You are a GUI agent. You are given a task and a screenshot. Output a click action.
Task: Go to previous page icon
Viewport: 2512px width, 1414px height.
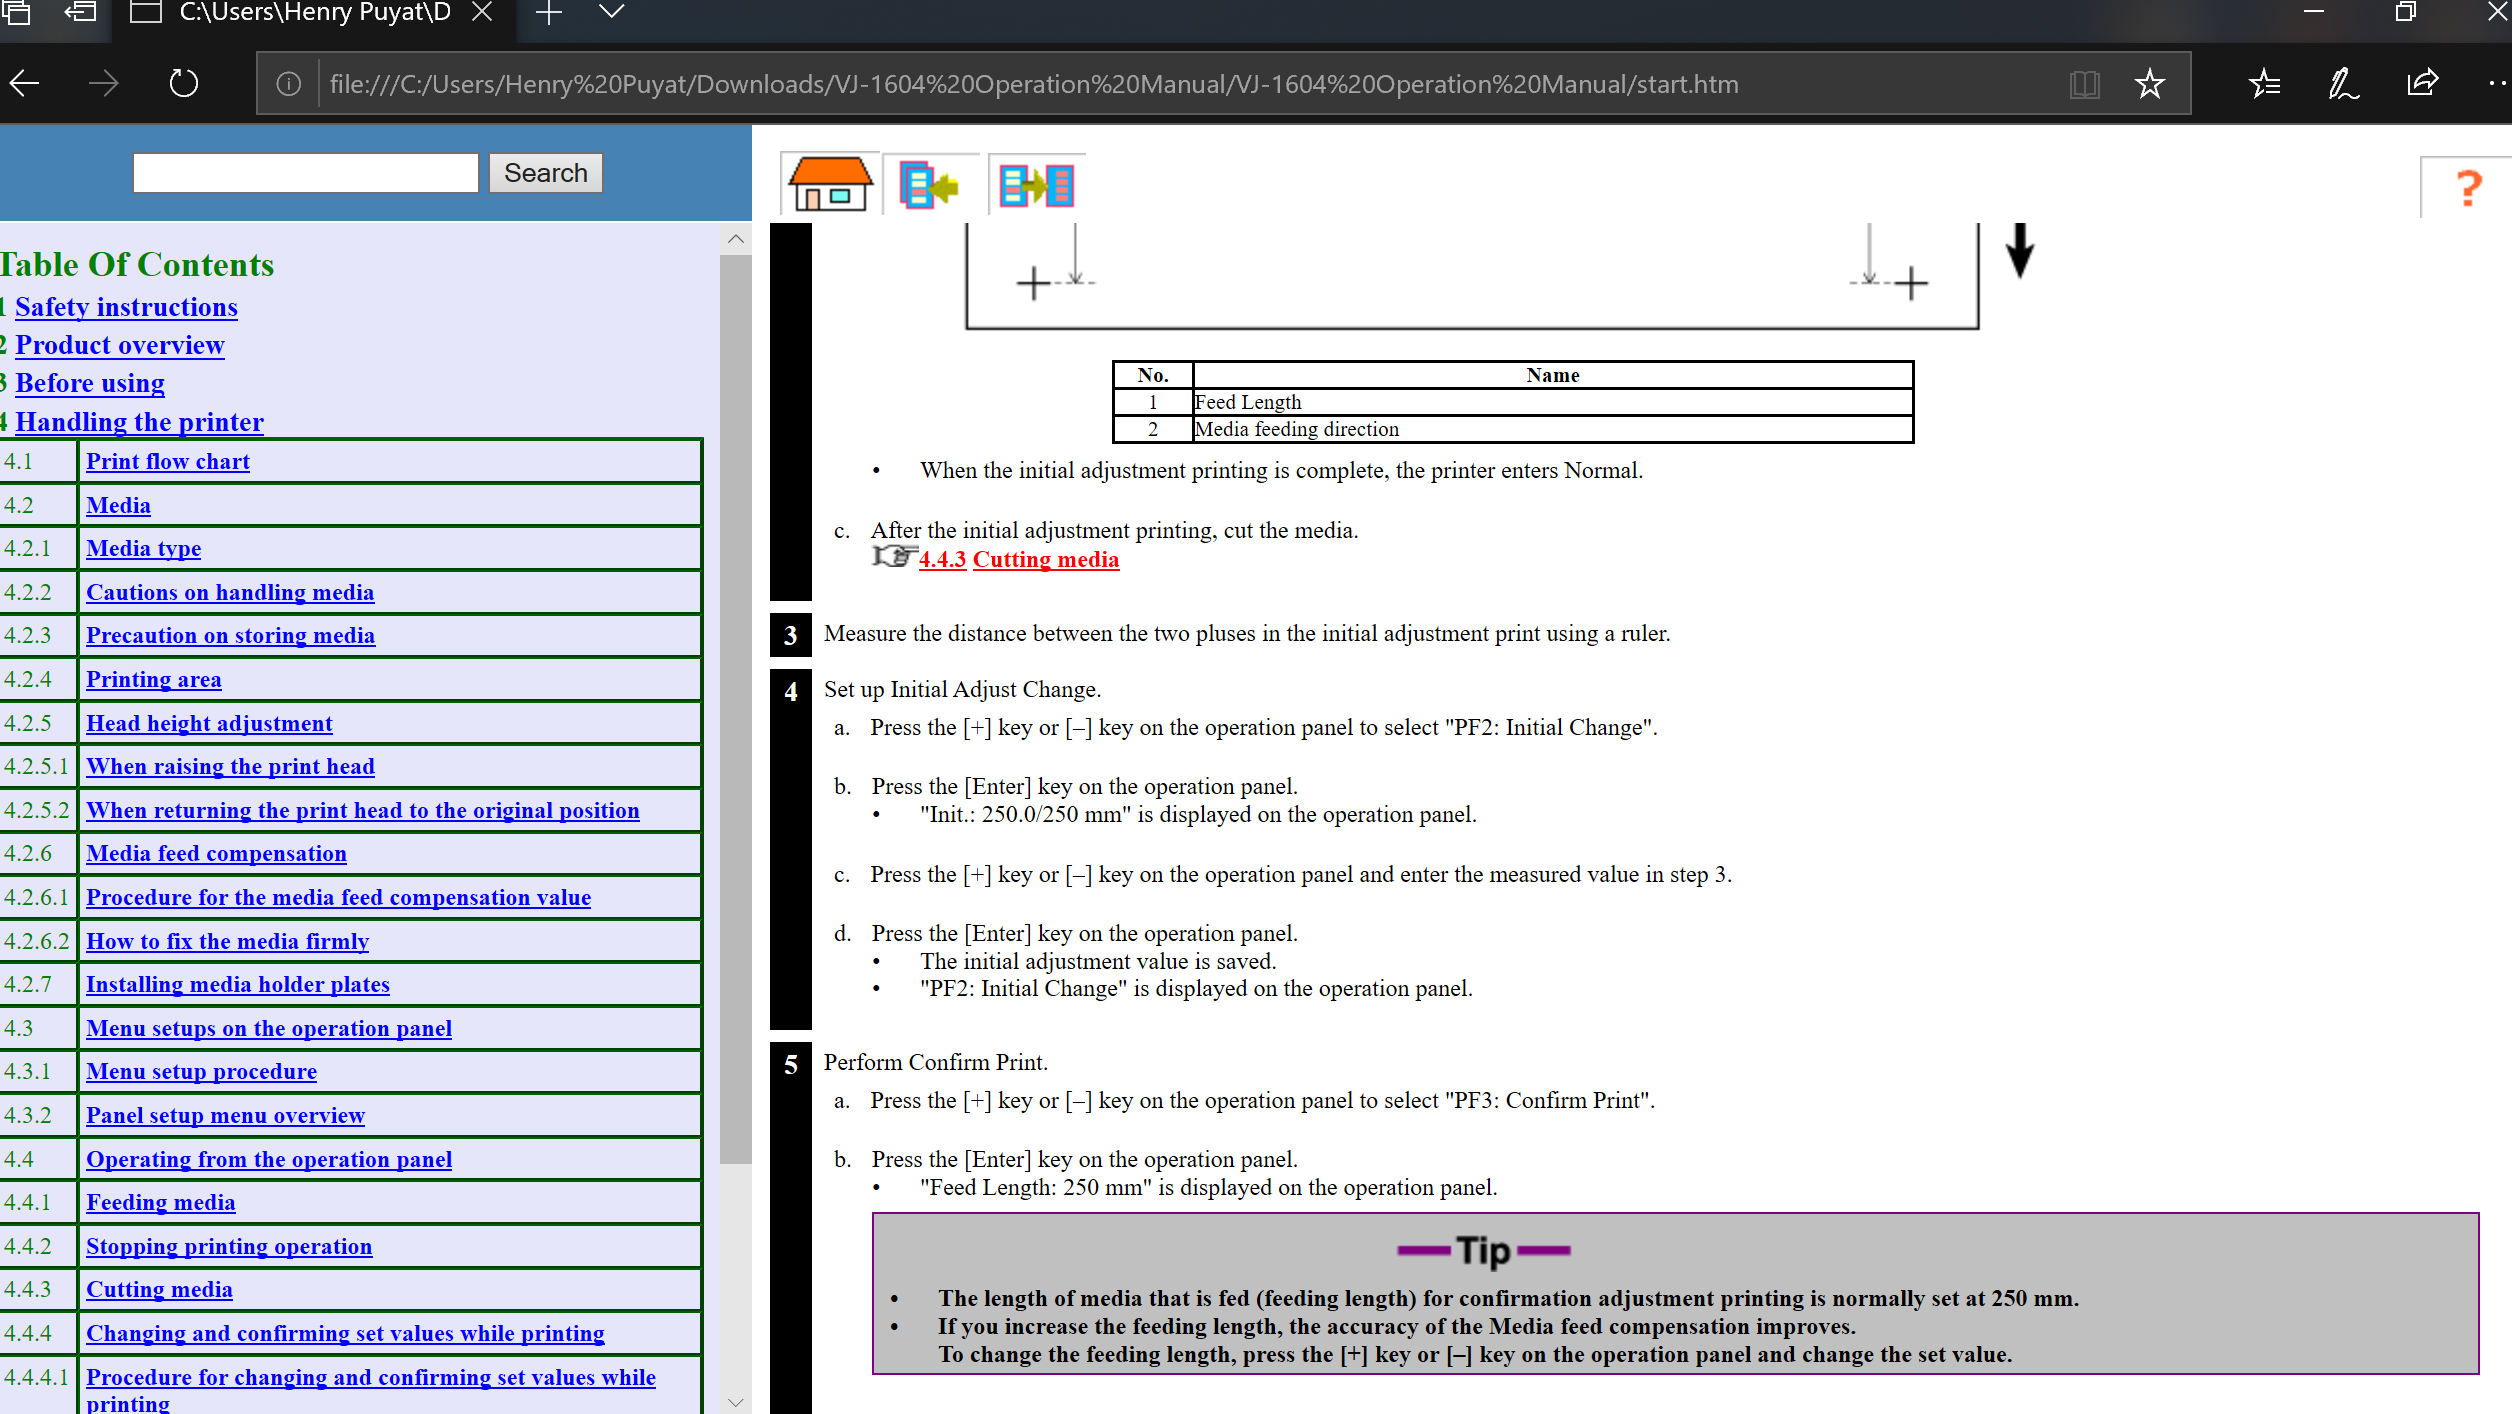click(x=929, y=185)
